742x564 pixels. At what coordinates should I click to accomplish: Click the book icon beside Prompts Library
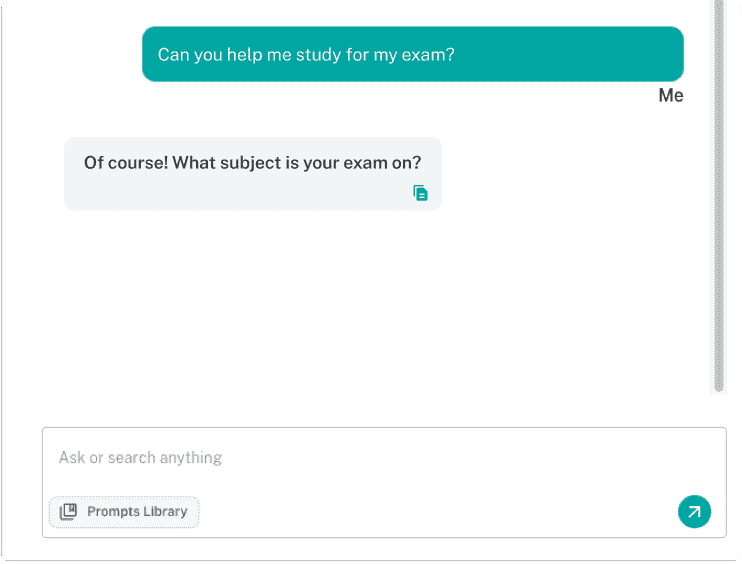pos(68,512)
